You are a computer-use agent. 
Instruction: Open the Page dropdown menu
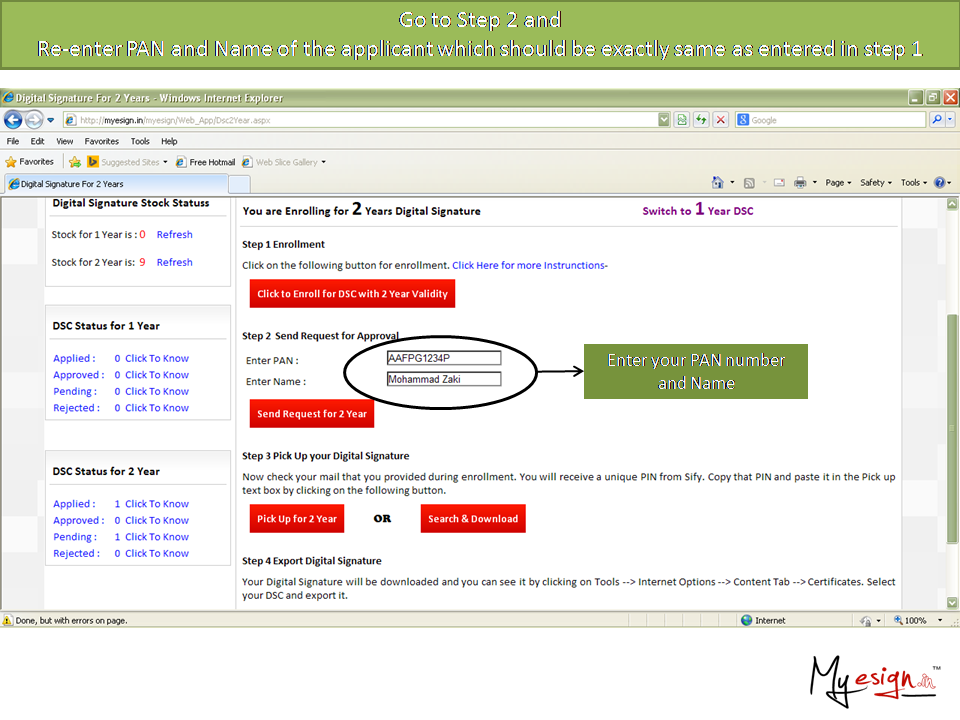pyautogui.click(x=838, y=183)
